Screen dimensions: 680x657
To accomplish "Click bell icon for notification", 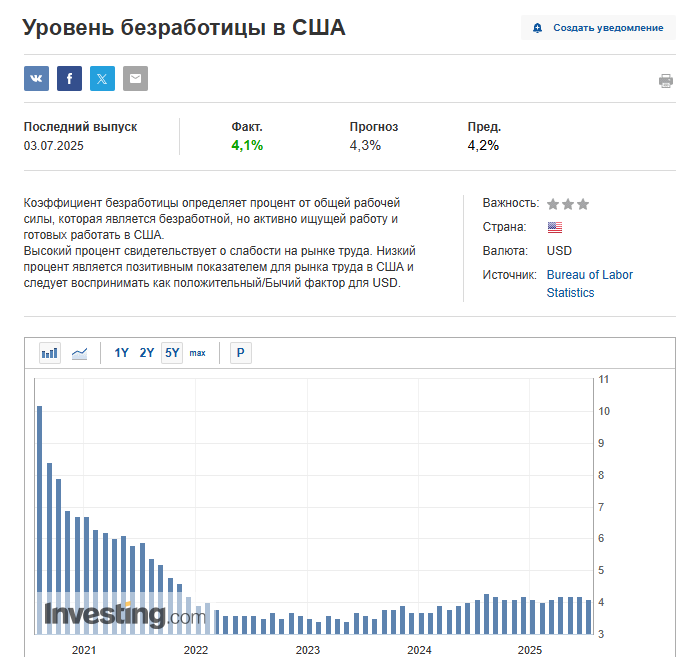I will [537, 28].
